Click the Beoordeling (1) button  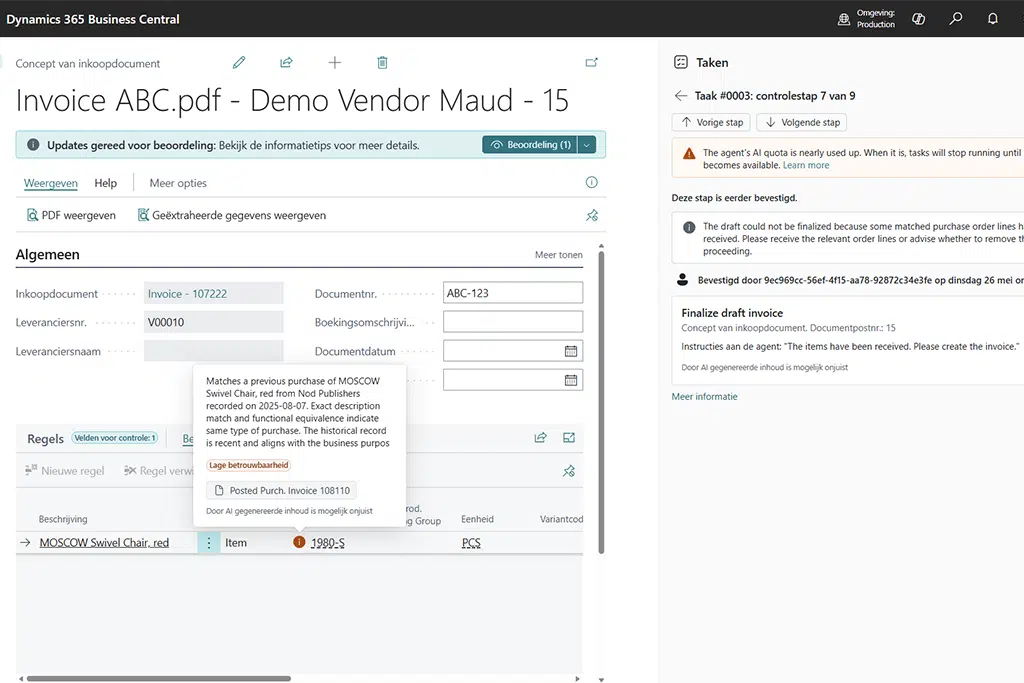tap(530, 145)
